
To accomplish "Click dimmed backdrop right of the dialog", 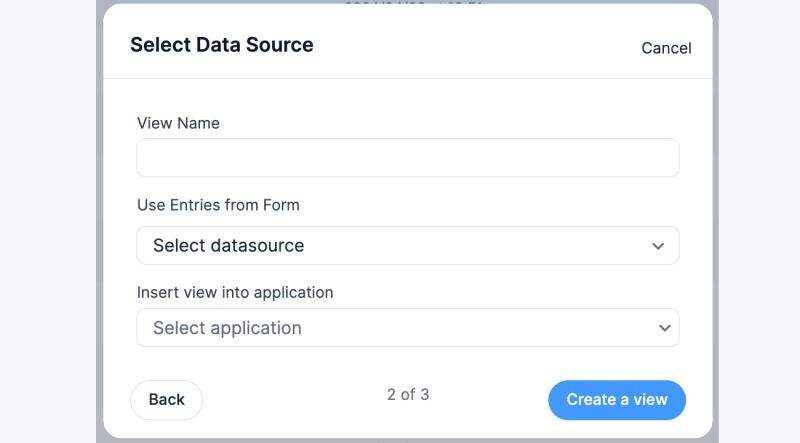I will (x=758, y=220).
